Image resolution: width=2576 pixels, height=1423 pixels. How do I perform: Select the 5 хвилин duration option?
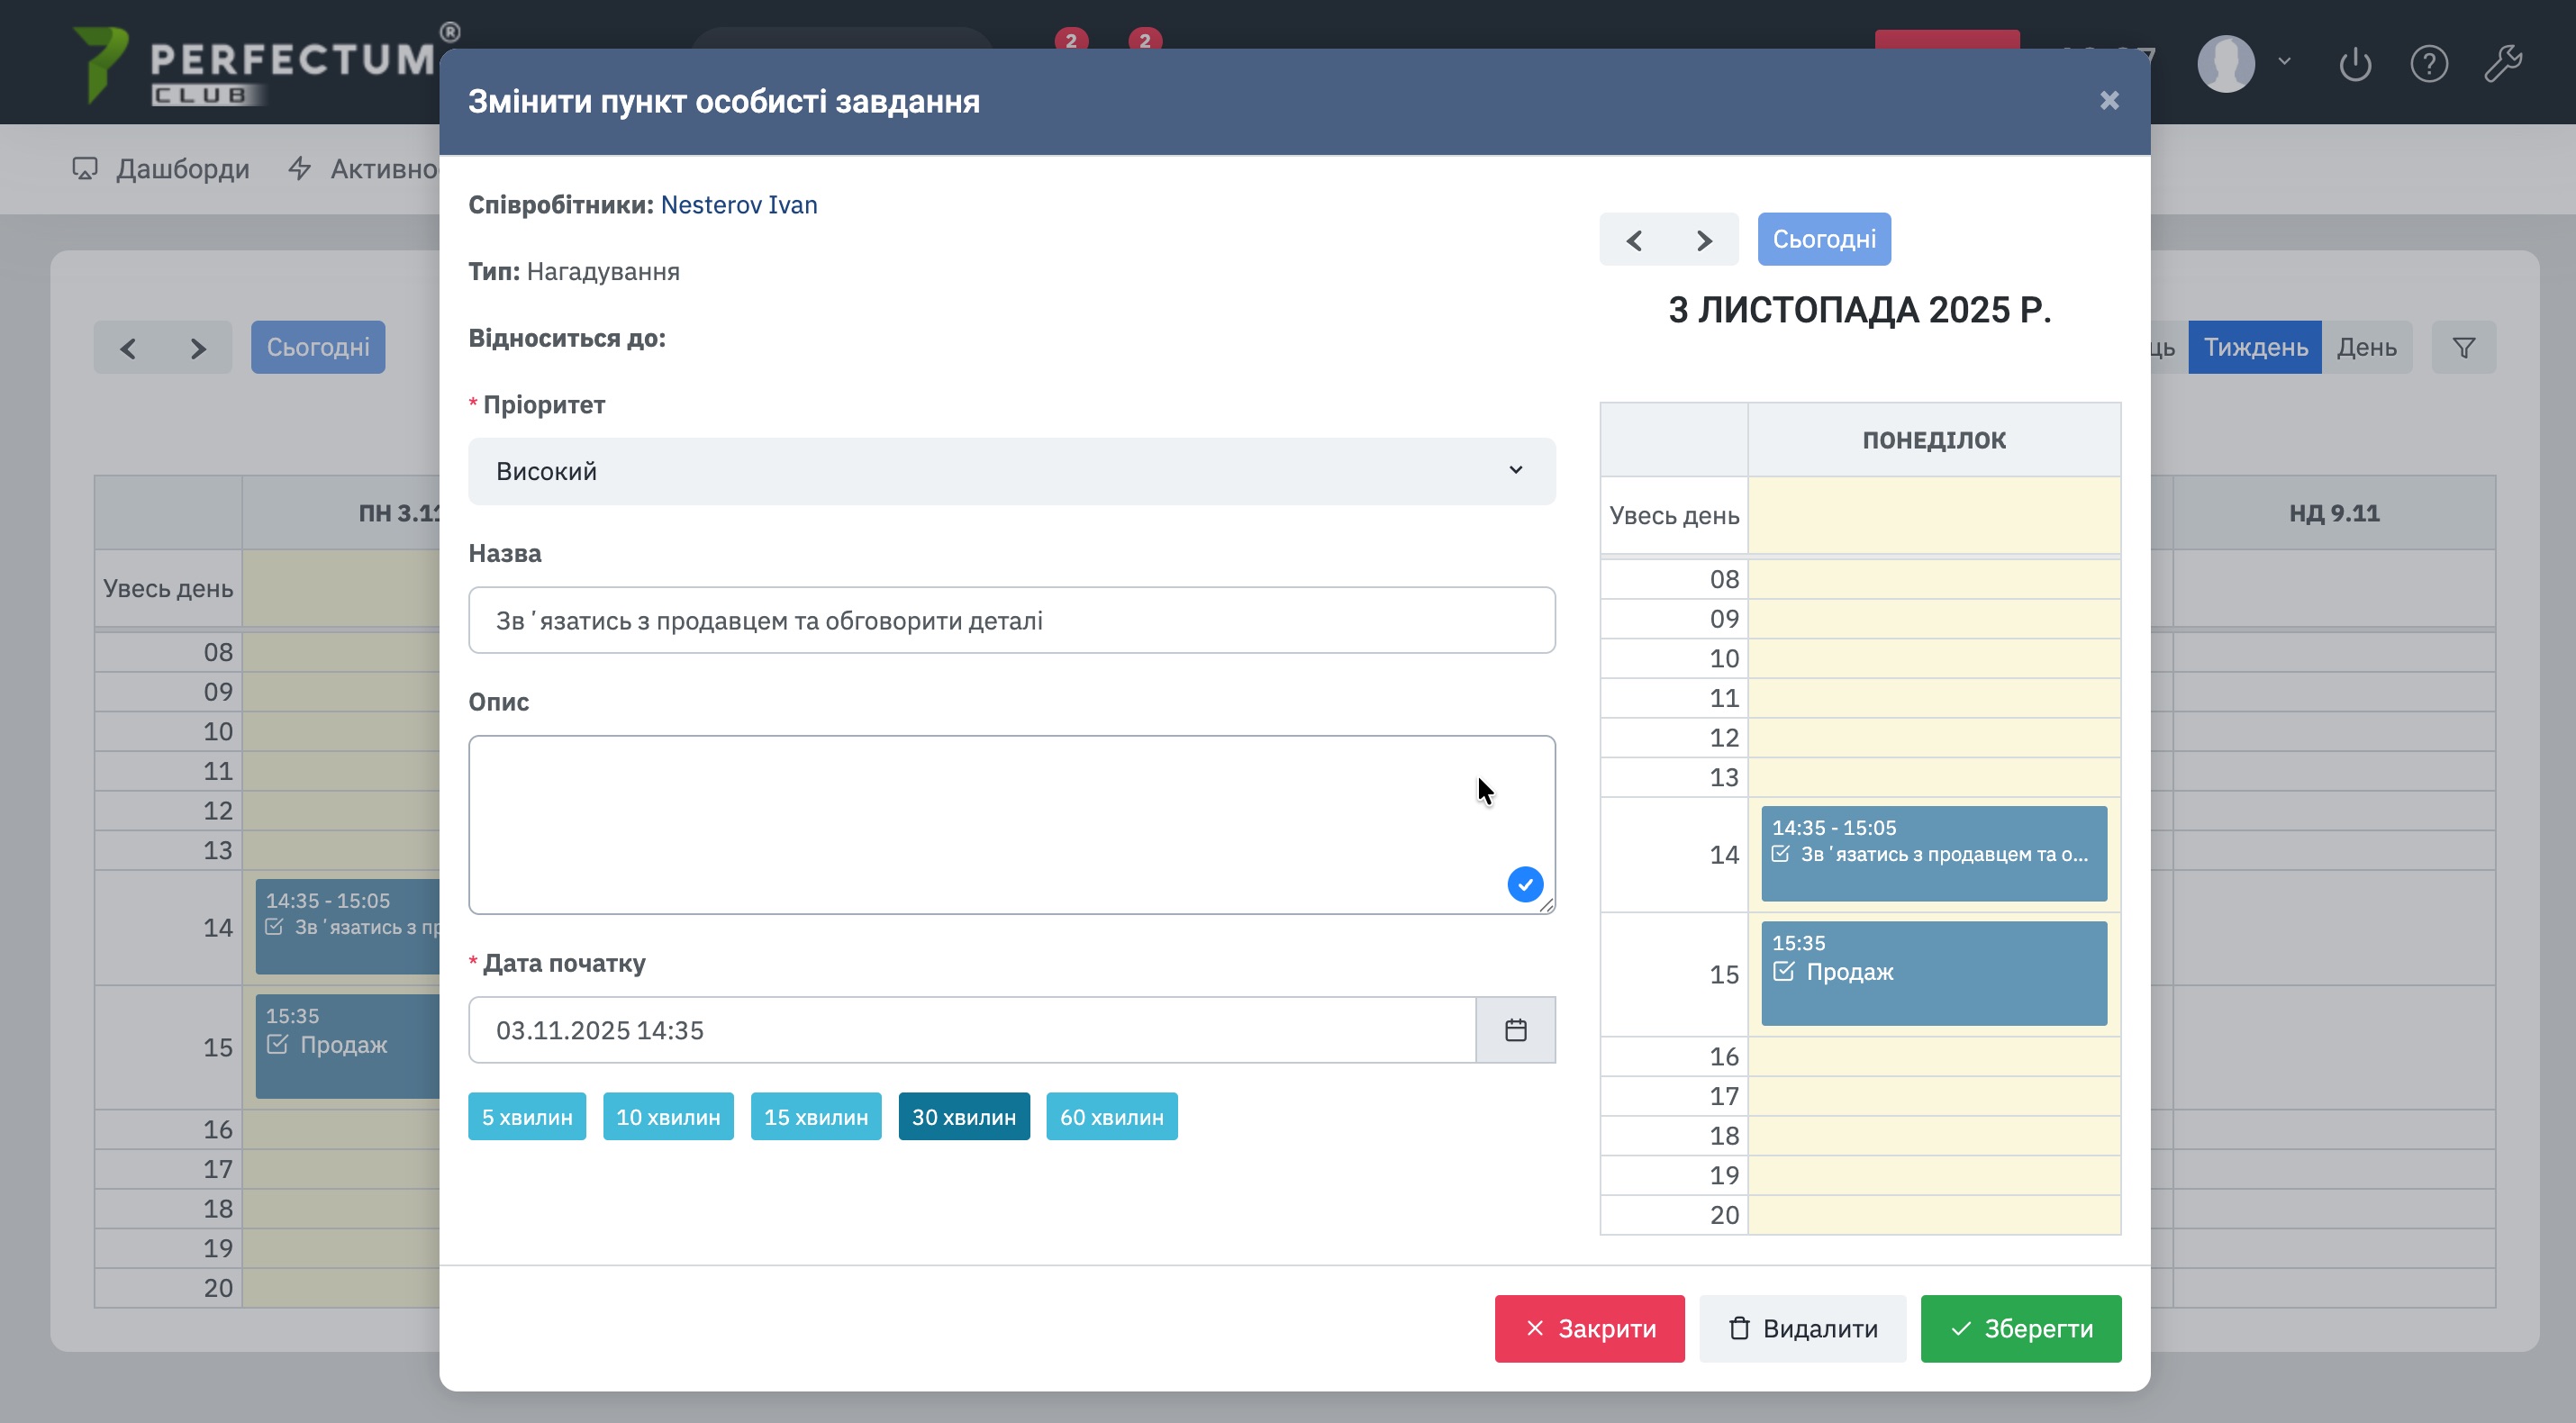tap(527, 1117)
